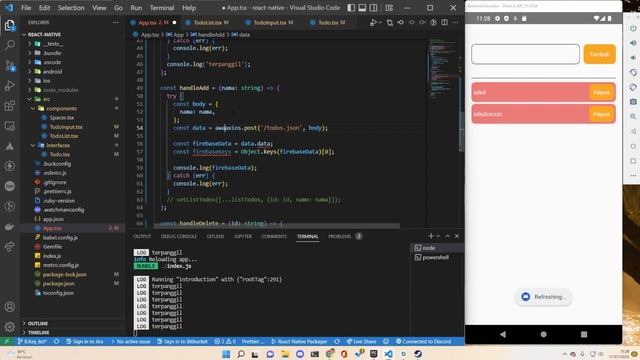The width and height of the screenshot is (640, 360).
Task: Toggle primary sidebar layout button
Action: 351,8
